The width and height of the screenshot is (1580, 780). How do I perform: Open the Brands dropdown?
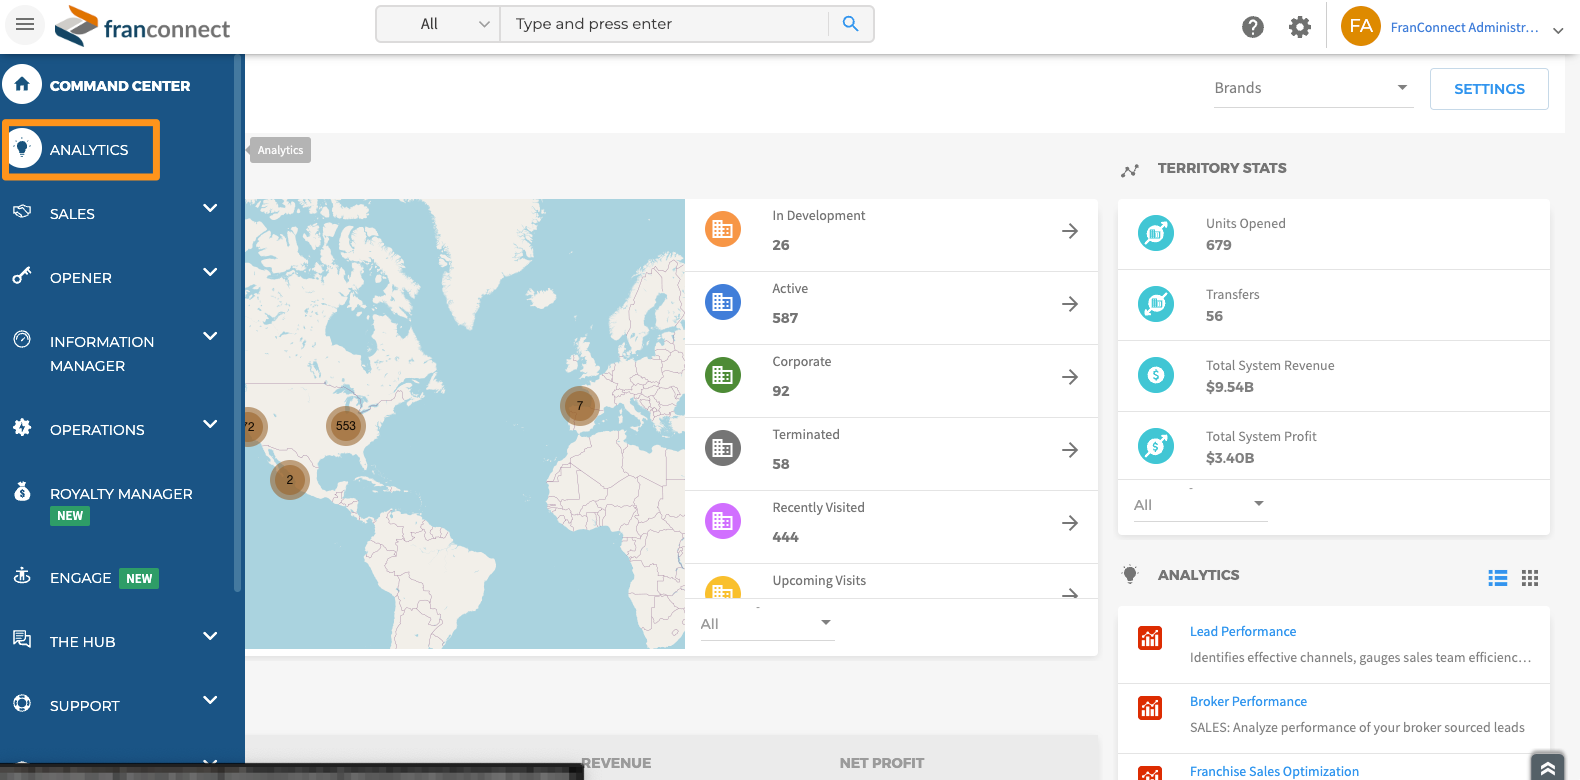coord(1311,88)
